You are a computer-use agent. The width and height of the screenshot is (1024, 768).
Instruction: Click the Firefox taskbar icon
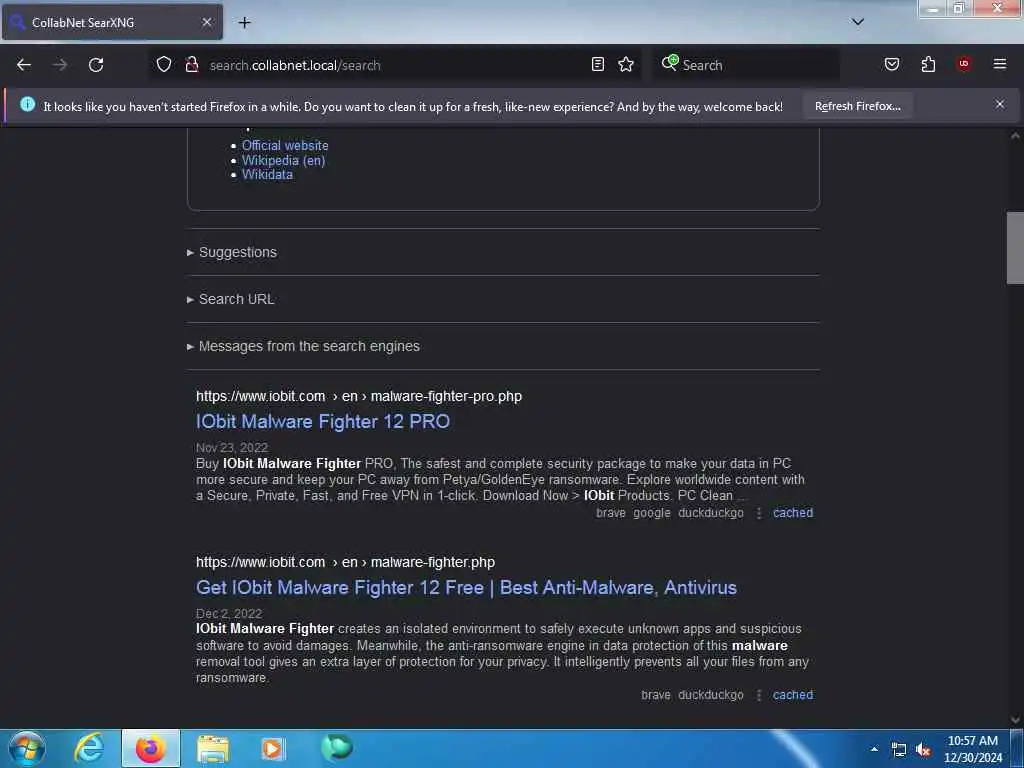coord(150,748)
